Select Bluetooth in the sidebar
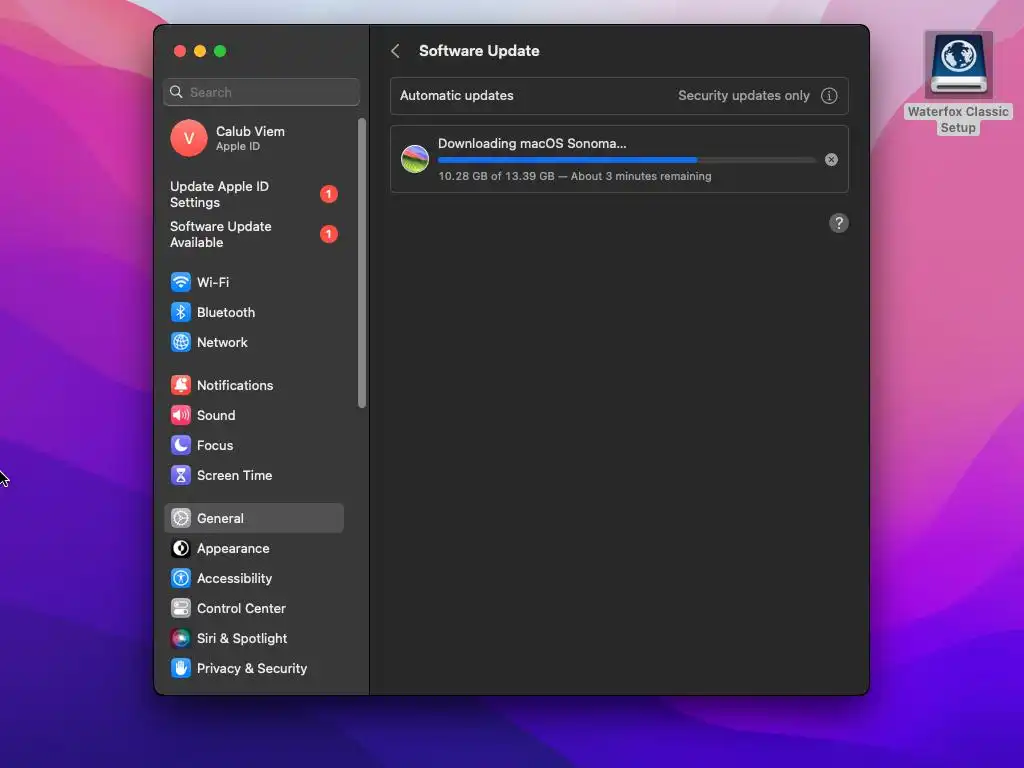 point(254,312)
